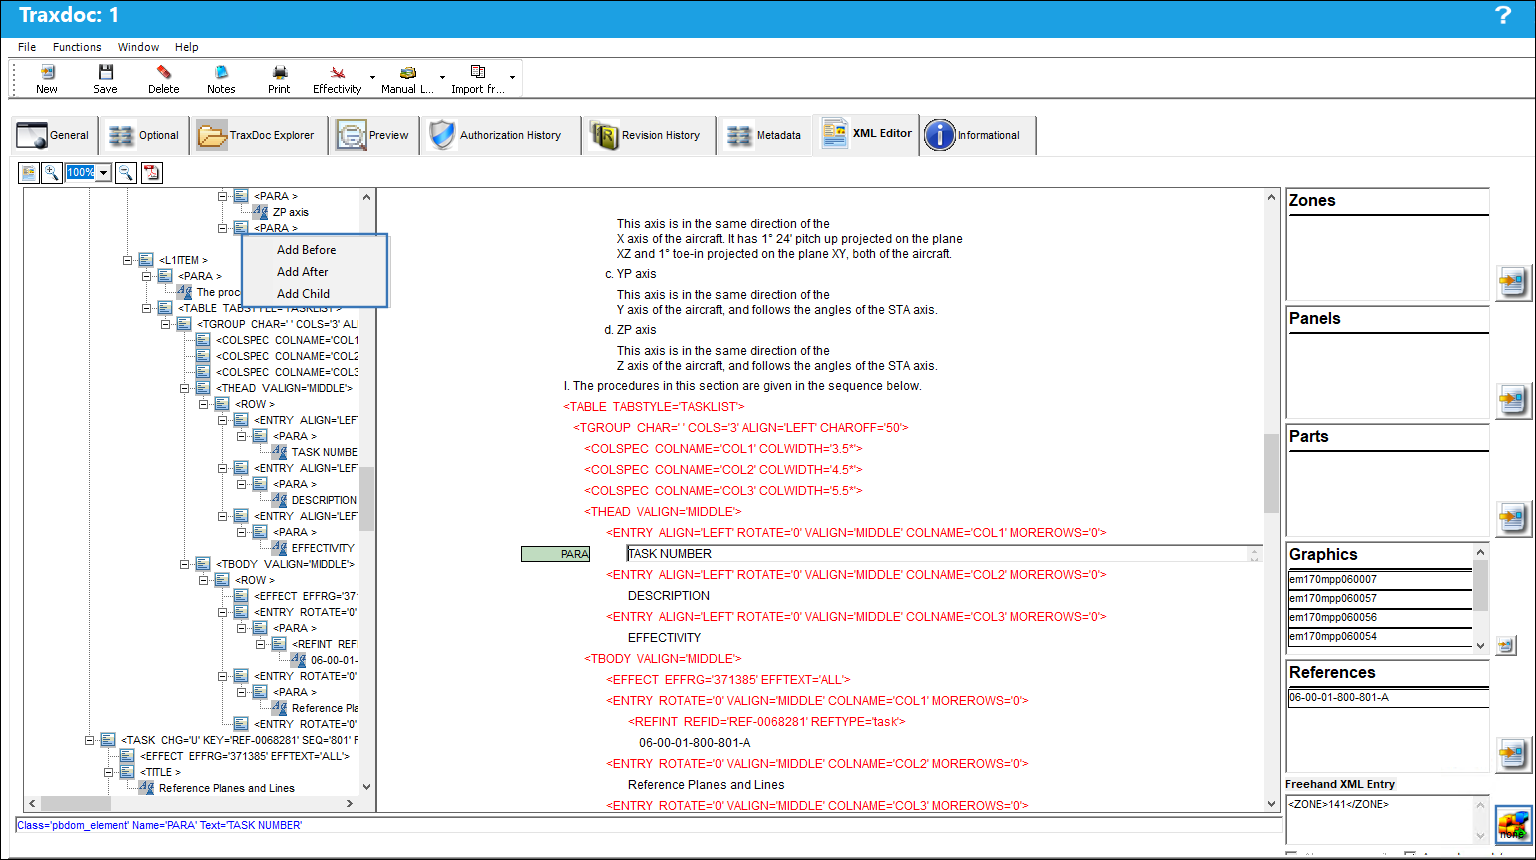Open the Authorization History tab
Screen dimensions: 1536x860
tap(498, 135)
